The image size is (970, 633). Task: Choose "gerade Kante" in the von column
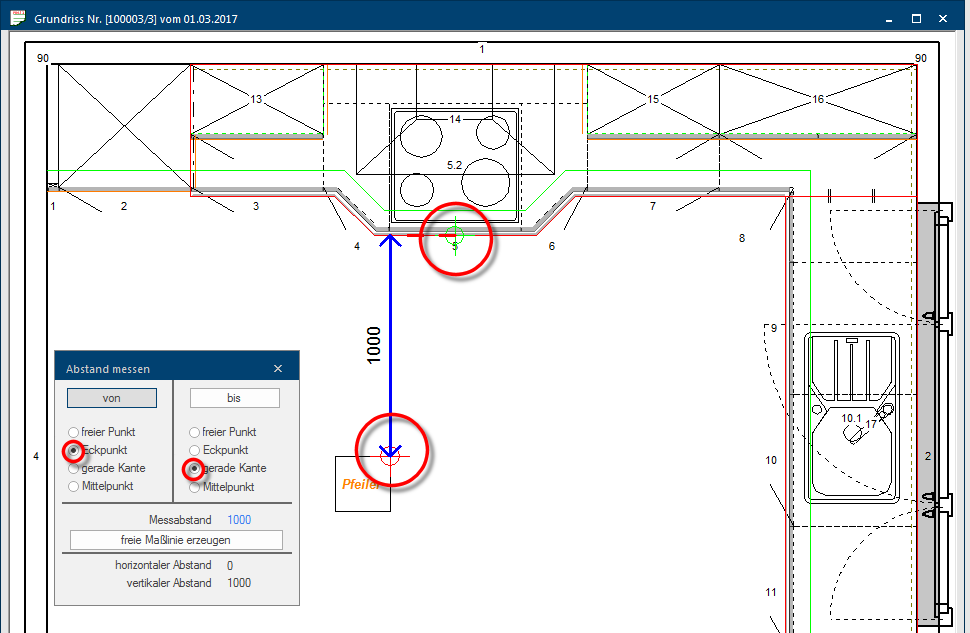tap(73, 468)
